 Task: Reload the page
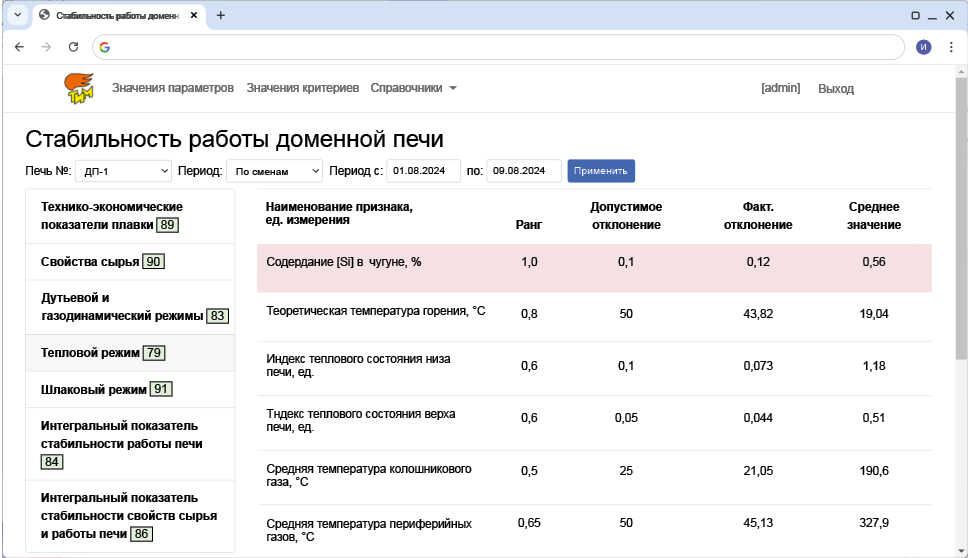click(73, 47)
